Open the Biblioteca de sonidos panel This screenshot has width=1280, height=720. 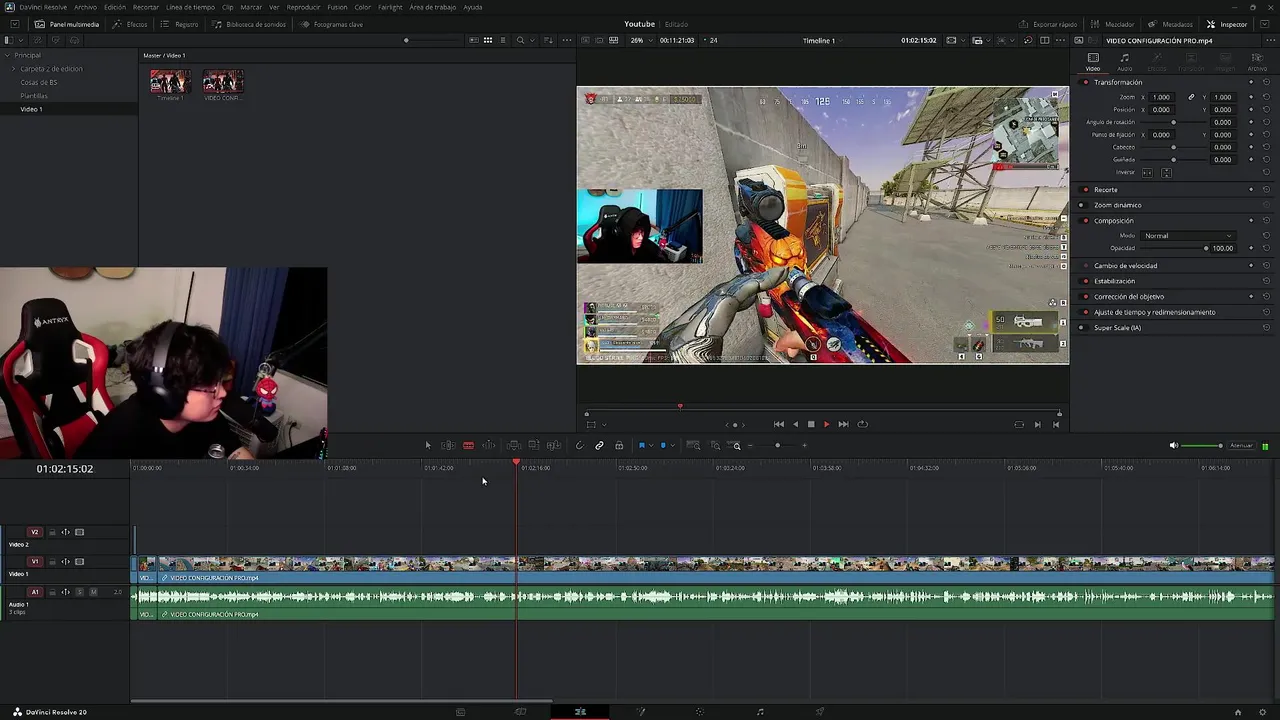point(249,24)
